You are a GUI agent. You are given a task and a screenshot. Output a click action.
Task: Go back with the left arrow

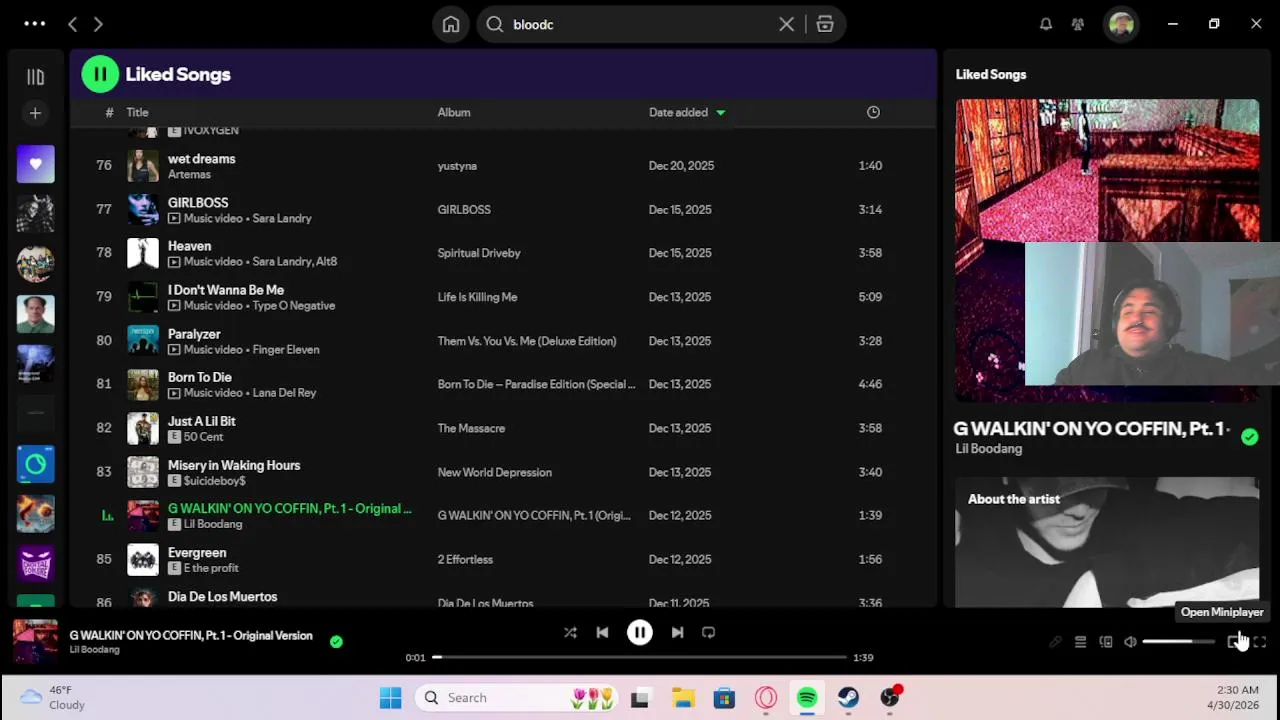pos(72,24)
